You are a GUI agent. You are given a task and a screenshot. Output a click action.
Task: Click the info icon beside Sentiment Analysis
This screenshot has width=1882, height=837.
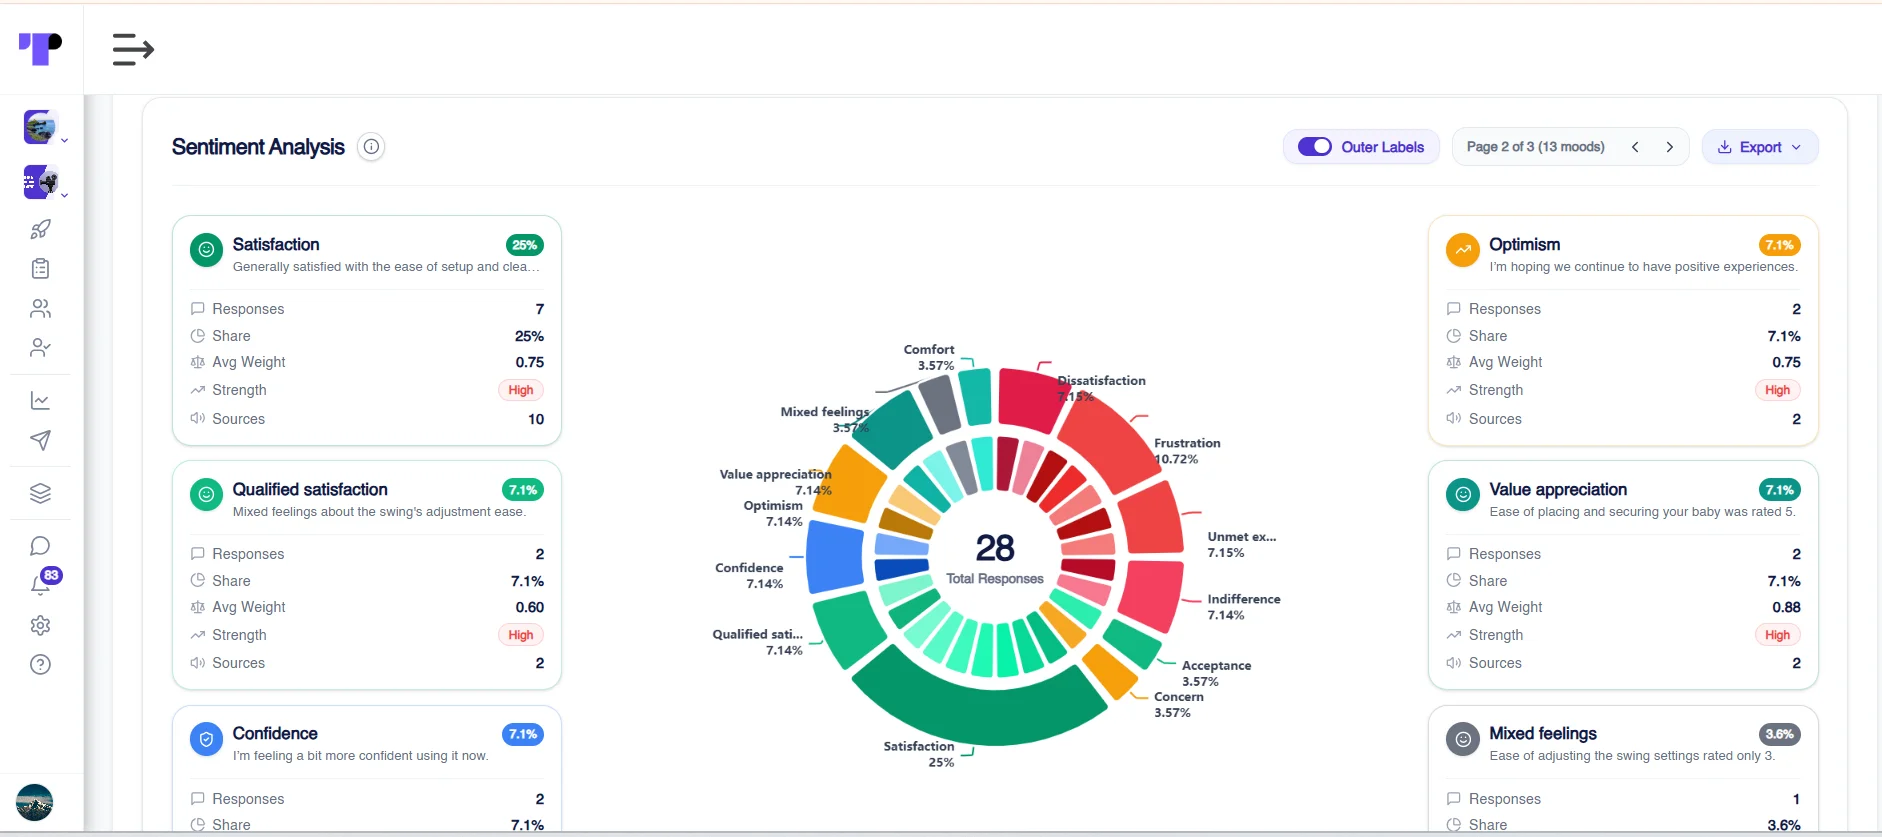tap(371, 147)
